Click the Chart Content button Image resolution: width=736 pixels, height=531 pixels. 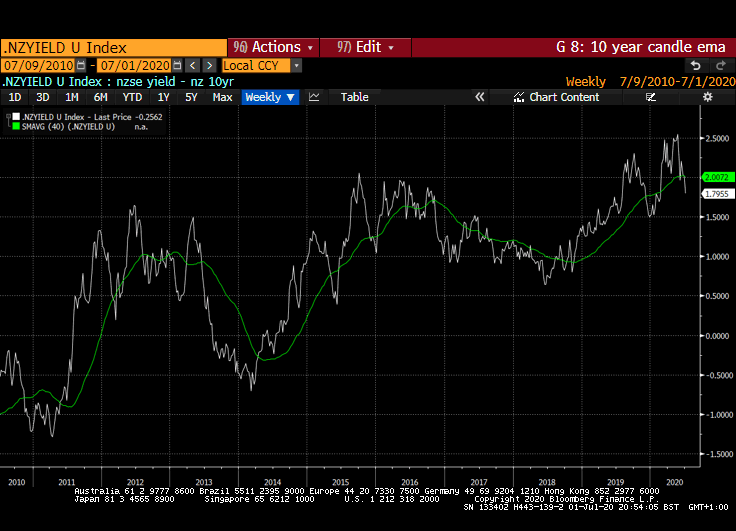click(x=556, y=97)
